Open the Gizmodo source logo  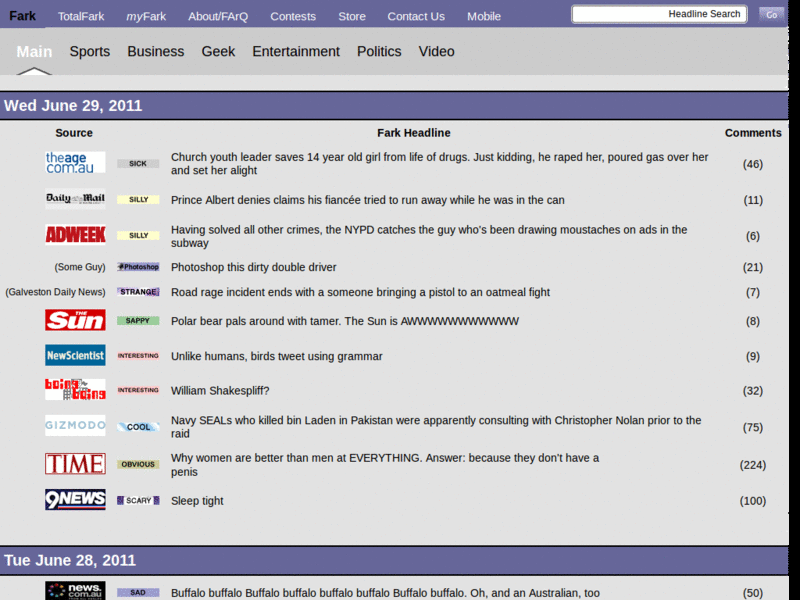click(75, 426)
